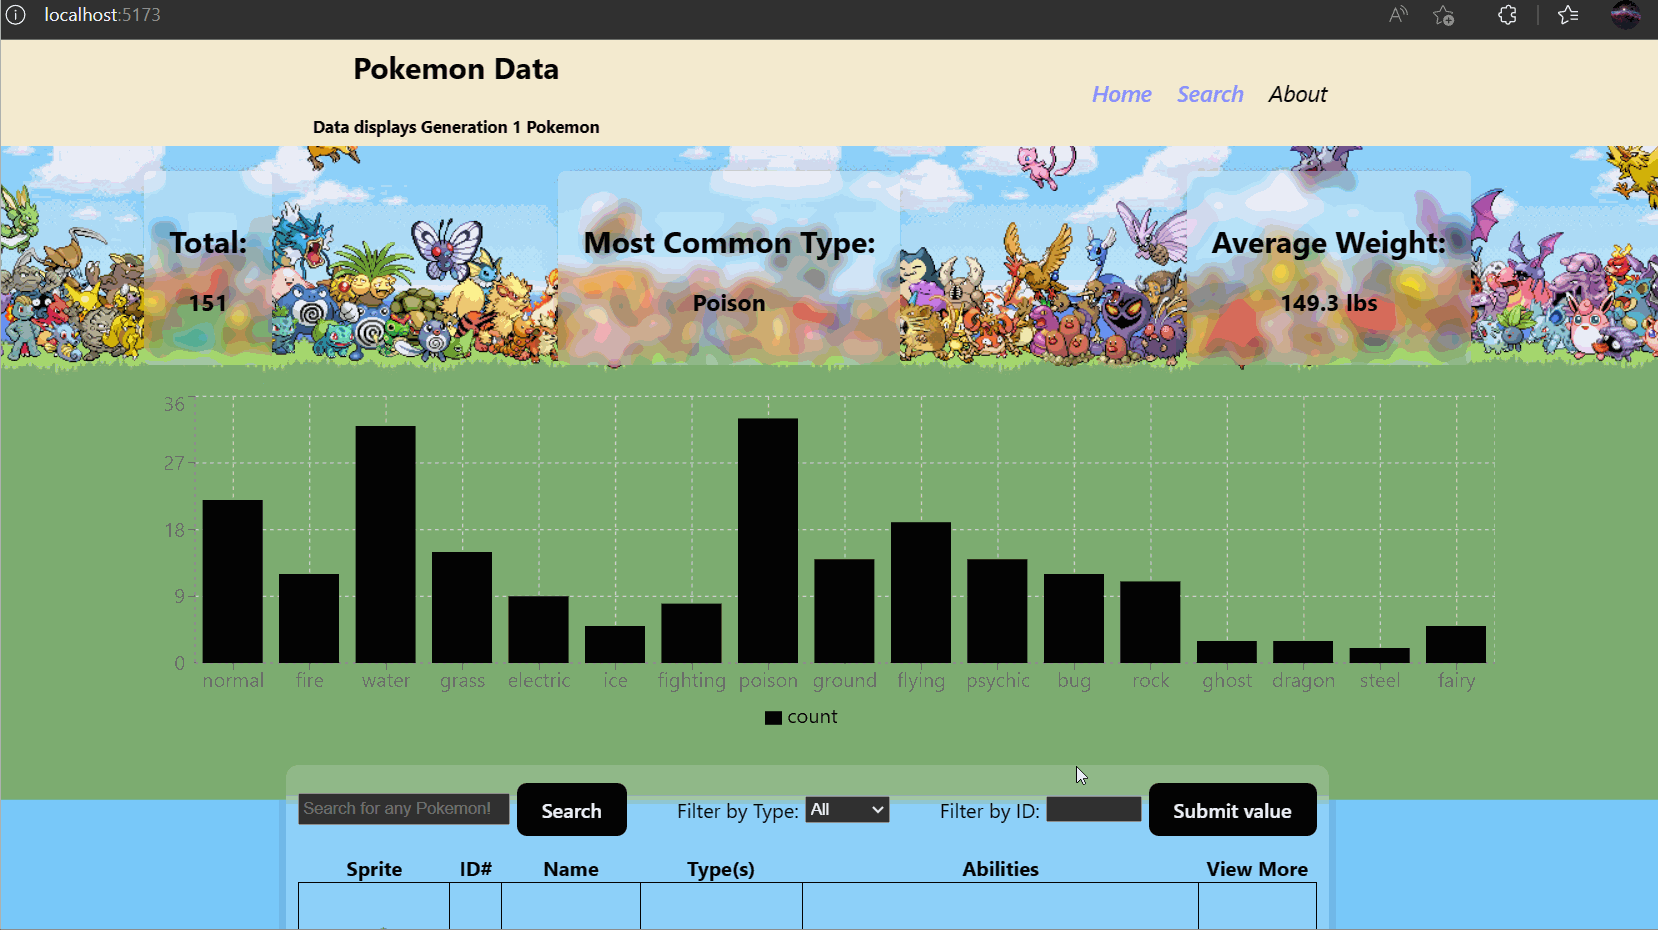Click the site info icon beside localhost
The image size is (1658, 930).
16,15
